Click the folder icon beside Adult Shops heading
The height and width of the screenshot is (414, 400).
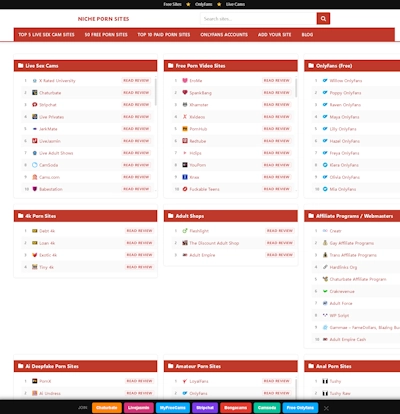click(x=171, y=216)
